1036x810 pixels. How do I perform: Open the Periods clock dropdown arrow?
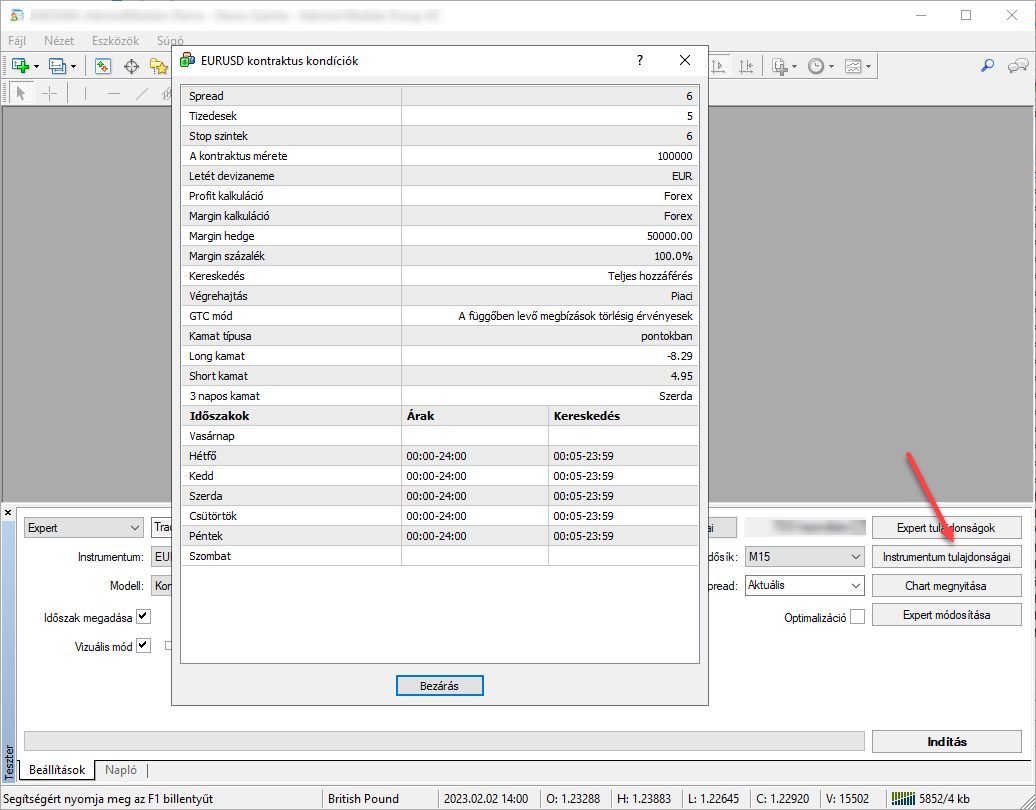click(x=831, y=67)
